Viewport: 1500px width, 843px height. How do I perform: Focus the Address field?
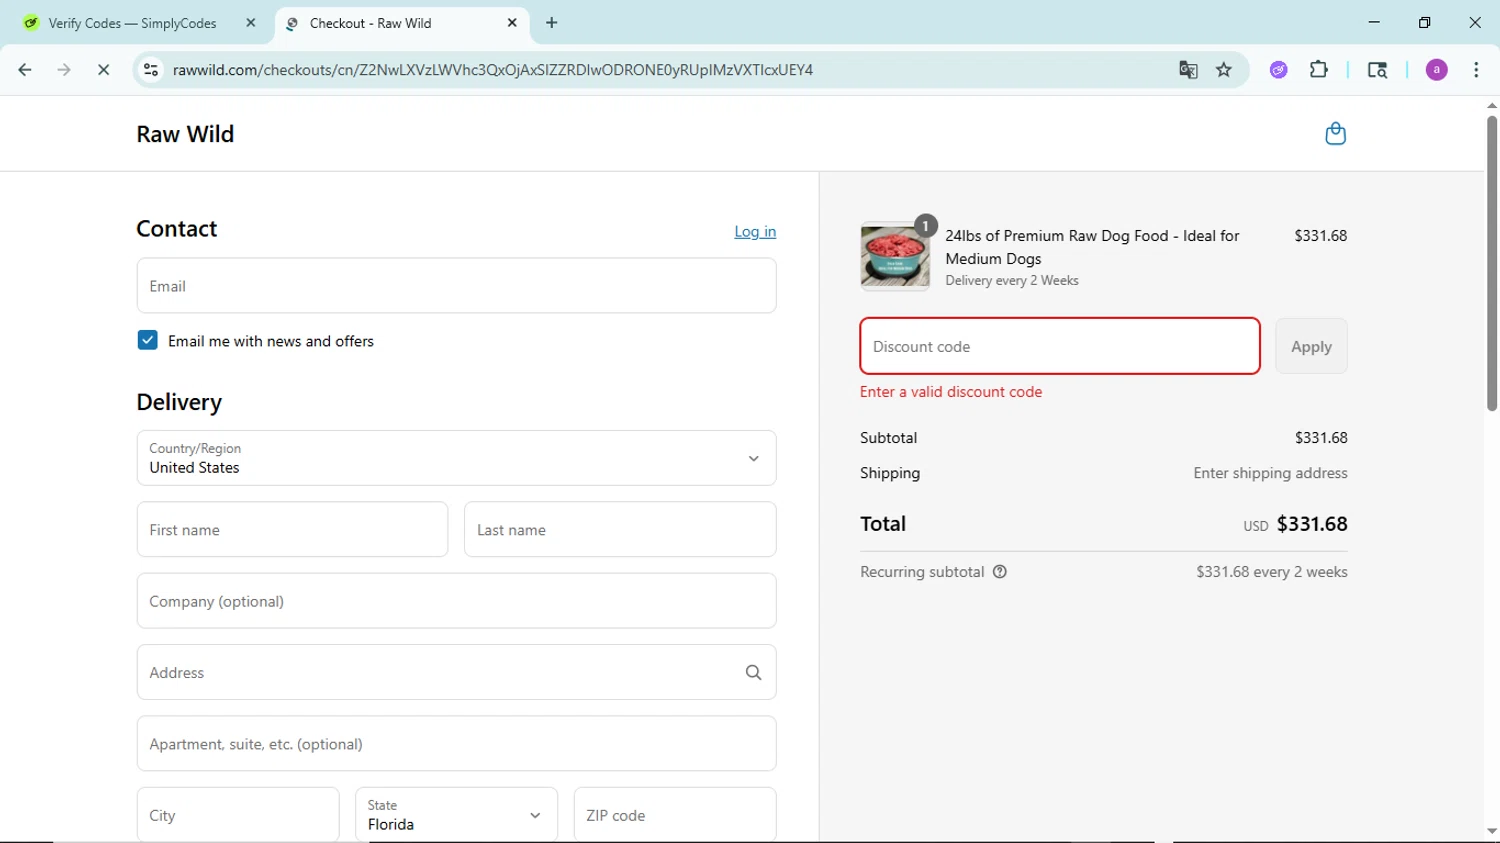(456, 672)
